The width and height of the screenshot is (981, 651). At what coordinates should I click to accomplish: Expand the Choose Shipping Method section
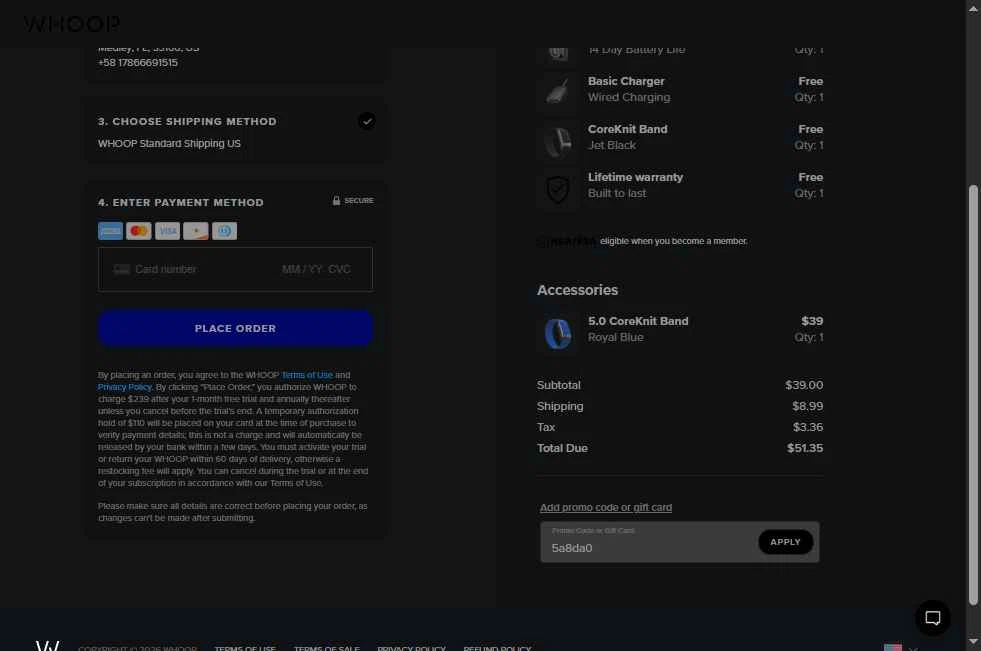click(235, 131)
